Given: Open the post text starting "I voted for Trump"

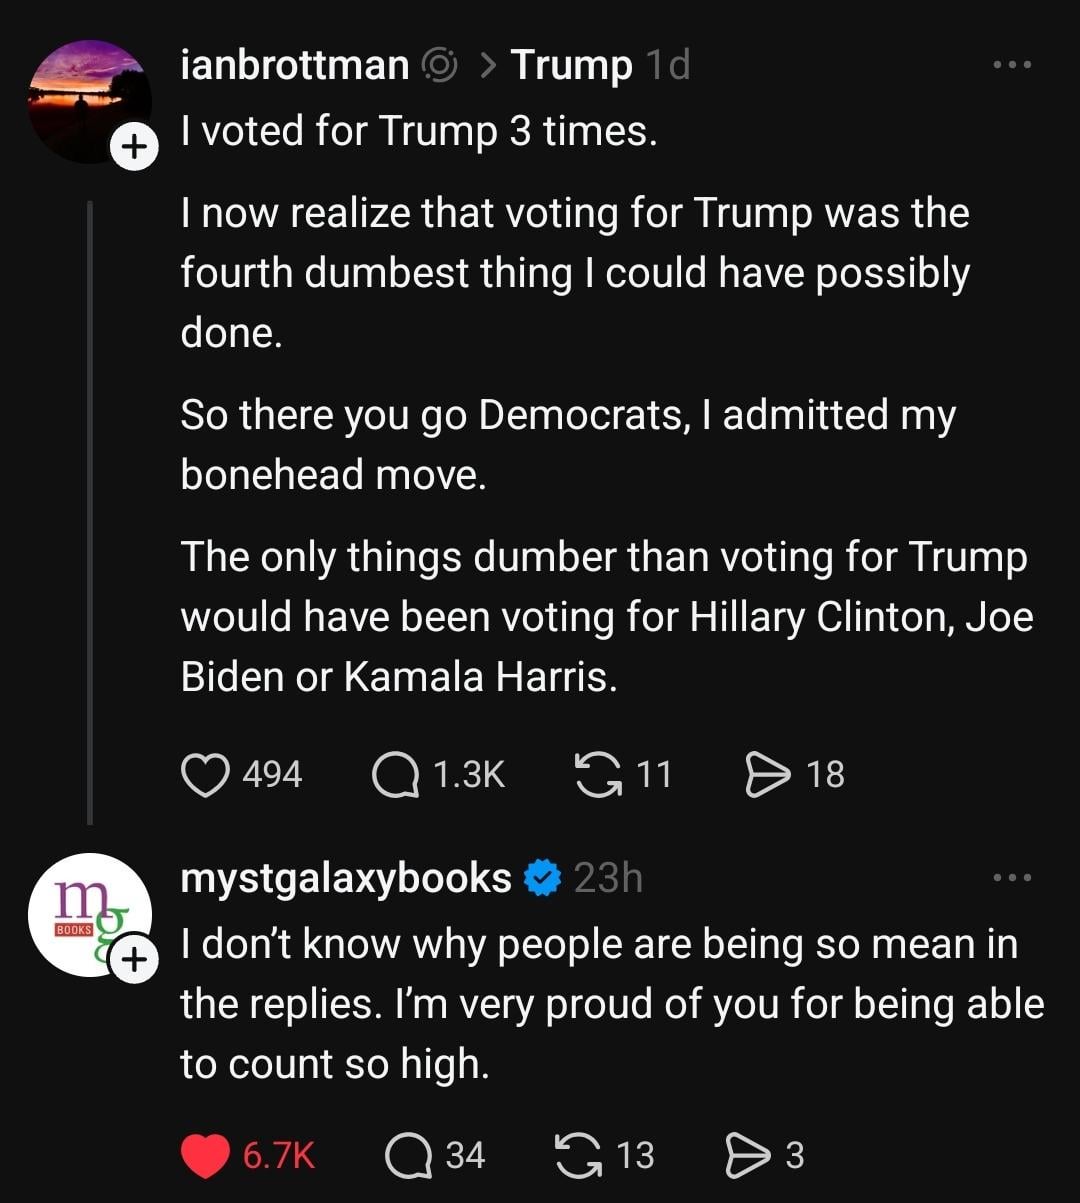Looking at the screenshot, I should click(x=420, y=131).
